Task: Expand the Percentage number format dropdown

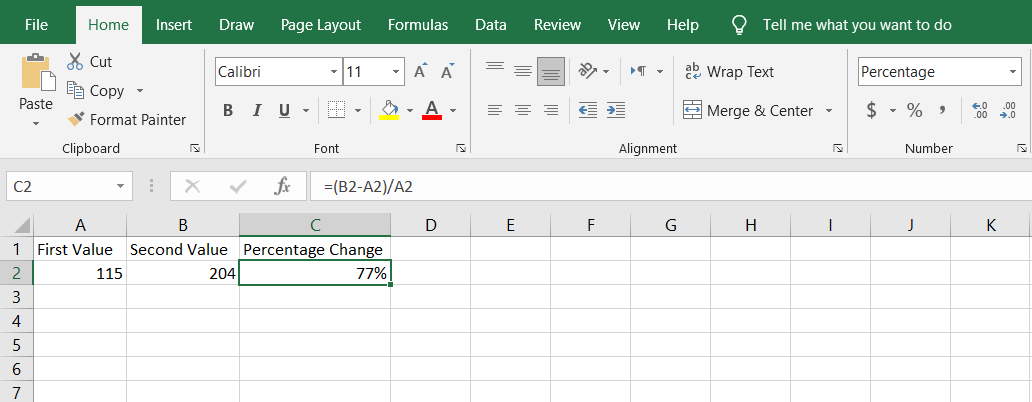Action: tap(1012, 72)
